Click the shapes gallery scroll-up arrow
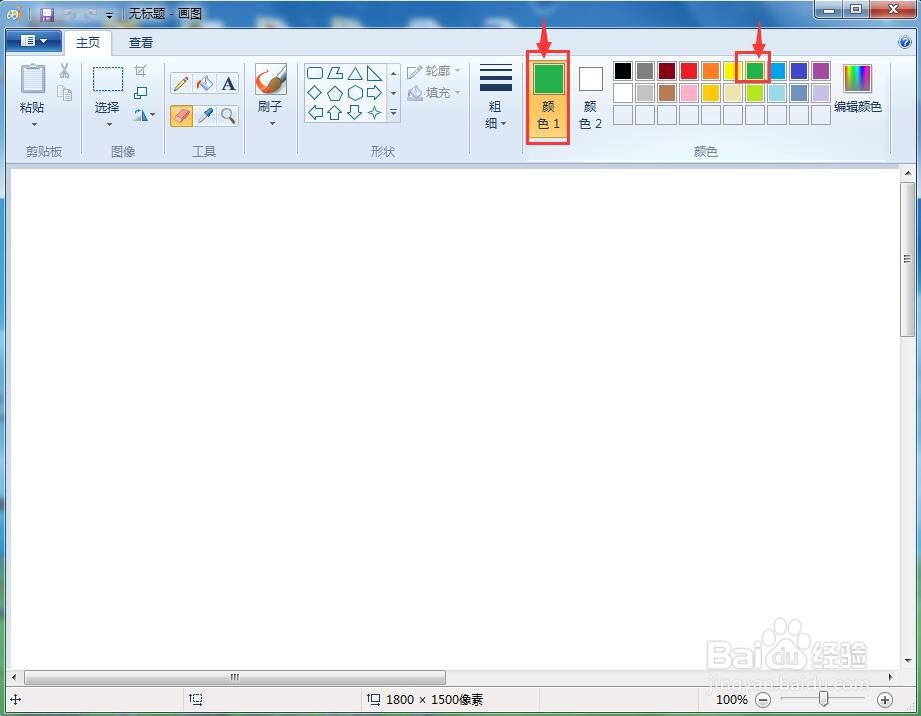This screenshot has width=921, height=716. 394,73
